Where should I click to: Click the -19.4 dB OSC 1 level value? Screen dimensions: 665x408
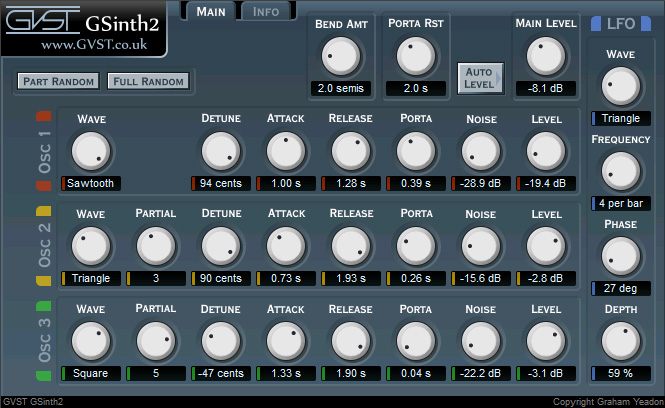[546, 183]
